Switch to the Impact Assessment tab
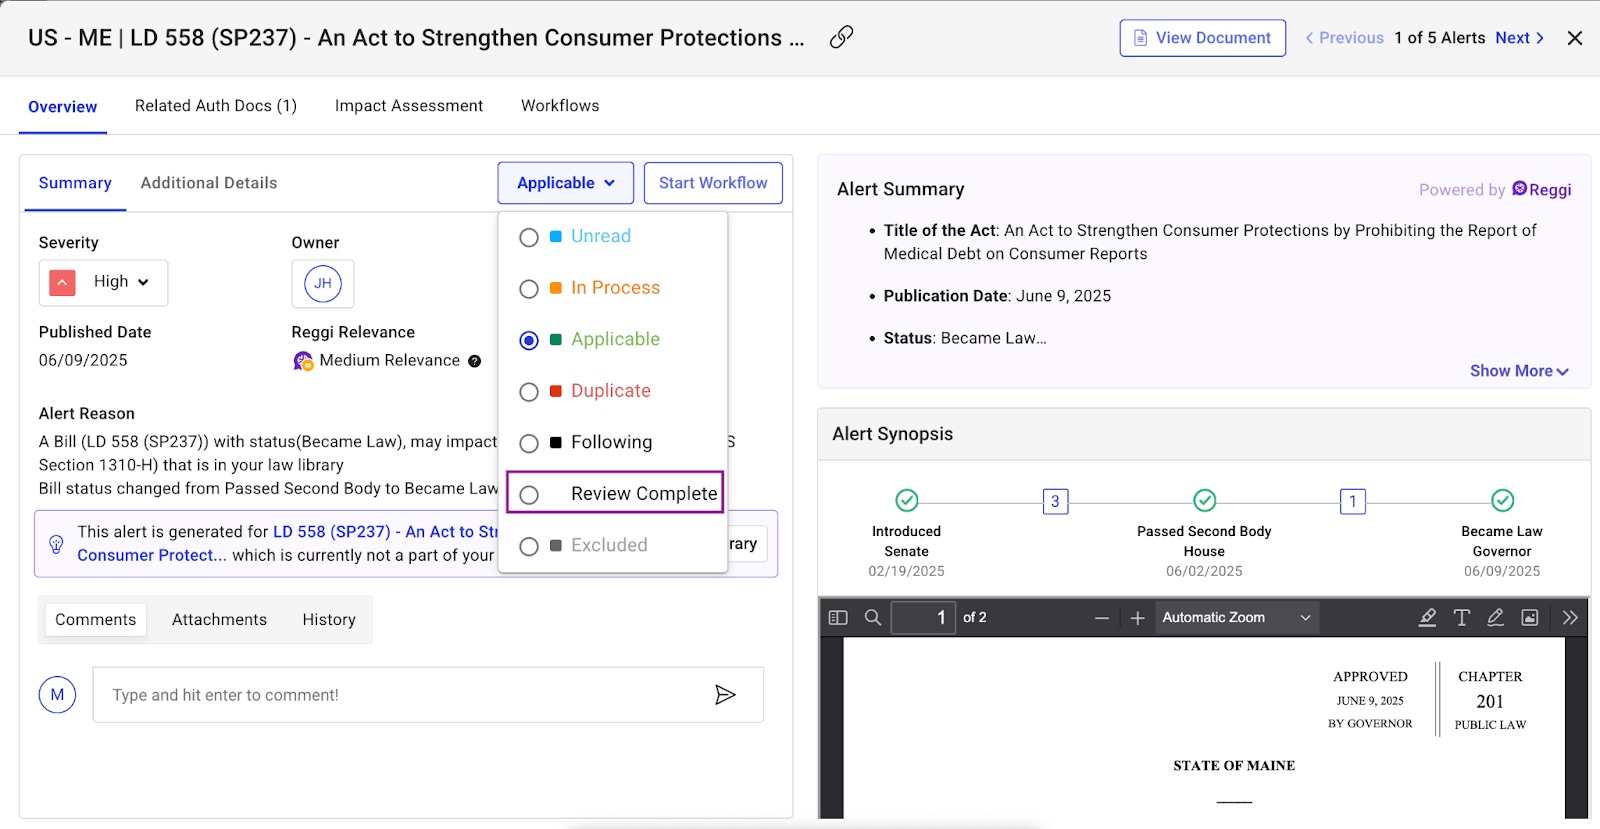 (x=408, y=106)
